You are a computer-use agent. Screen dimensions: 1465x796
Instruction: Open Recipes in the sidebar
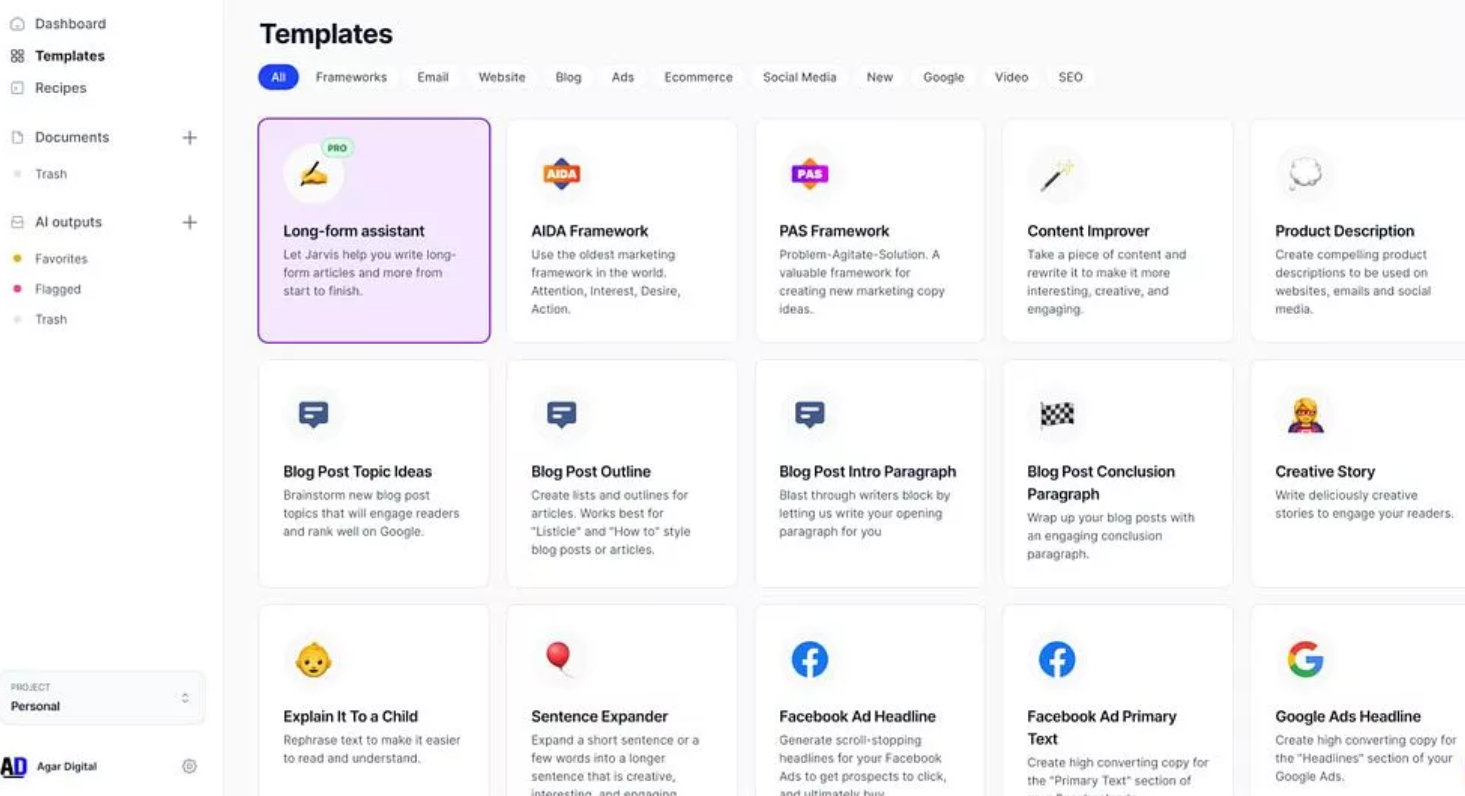pos(60,88)
